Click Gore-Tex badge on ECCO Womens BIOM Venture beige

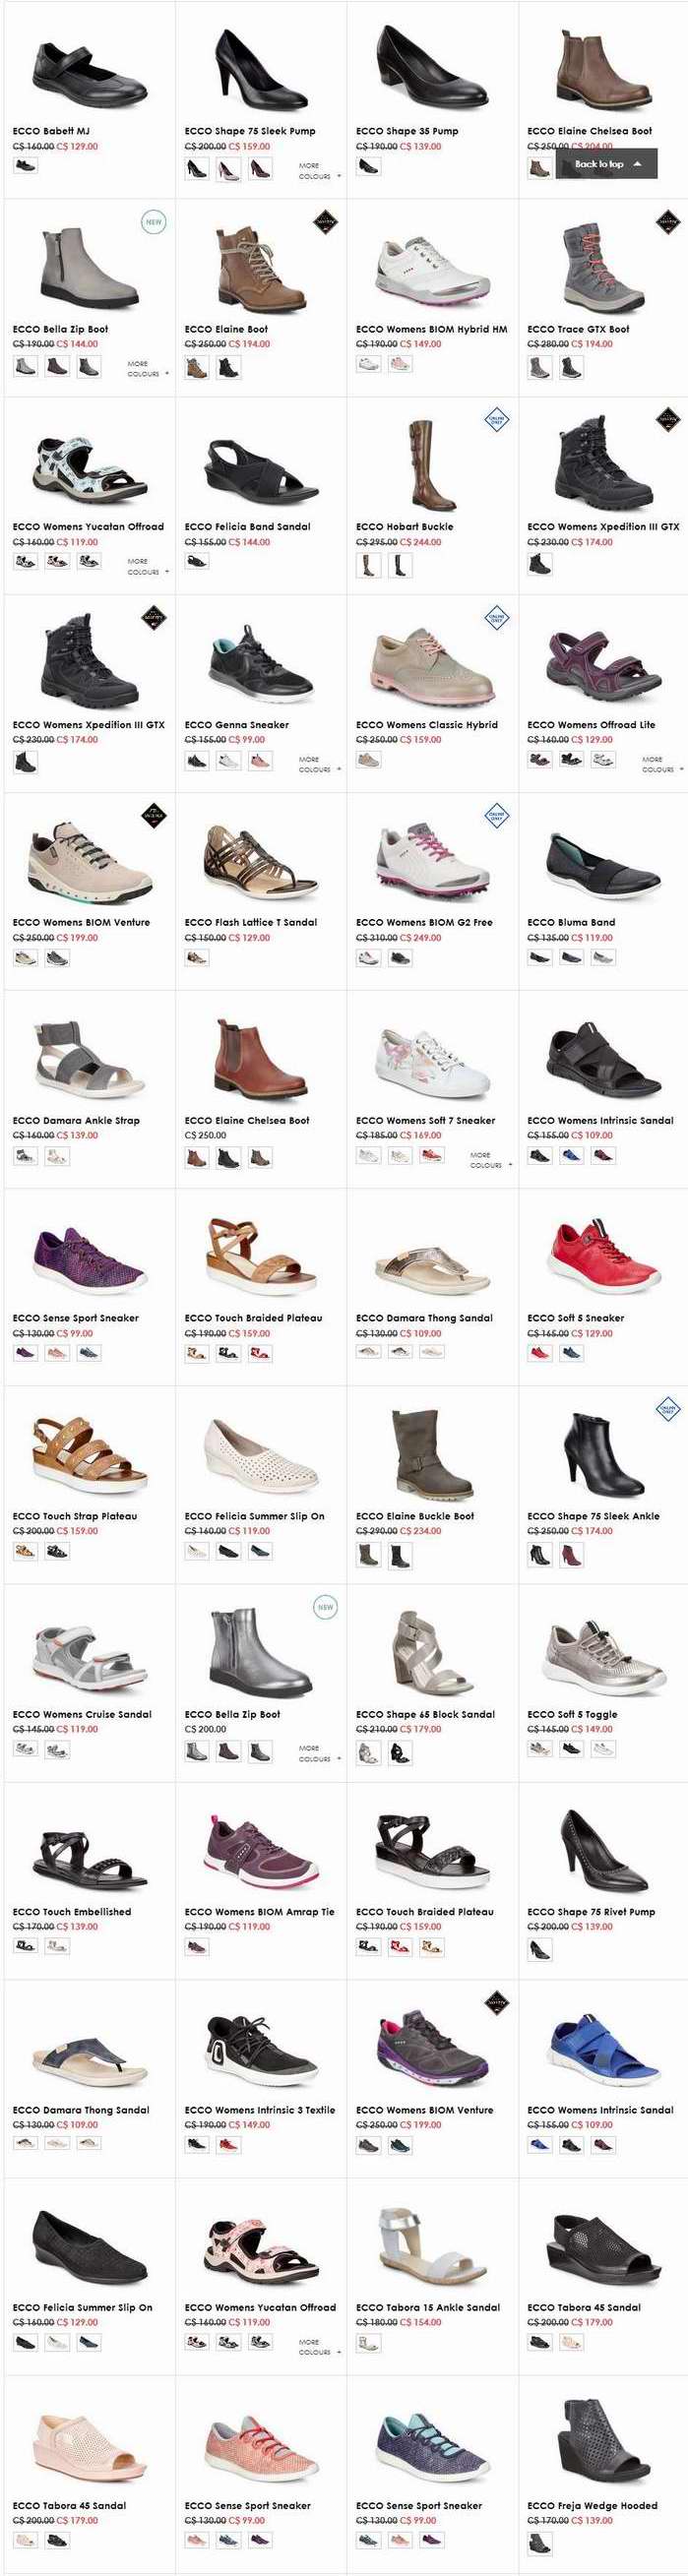coord(153,815)
